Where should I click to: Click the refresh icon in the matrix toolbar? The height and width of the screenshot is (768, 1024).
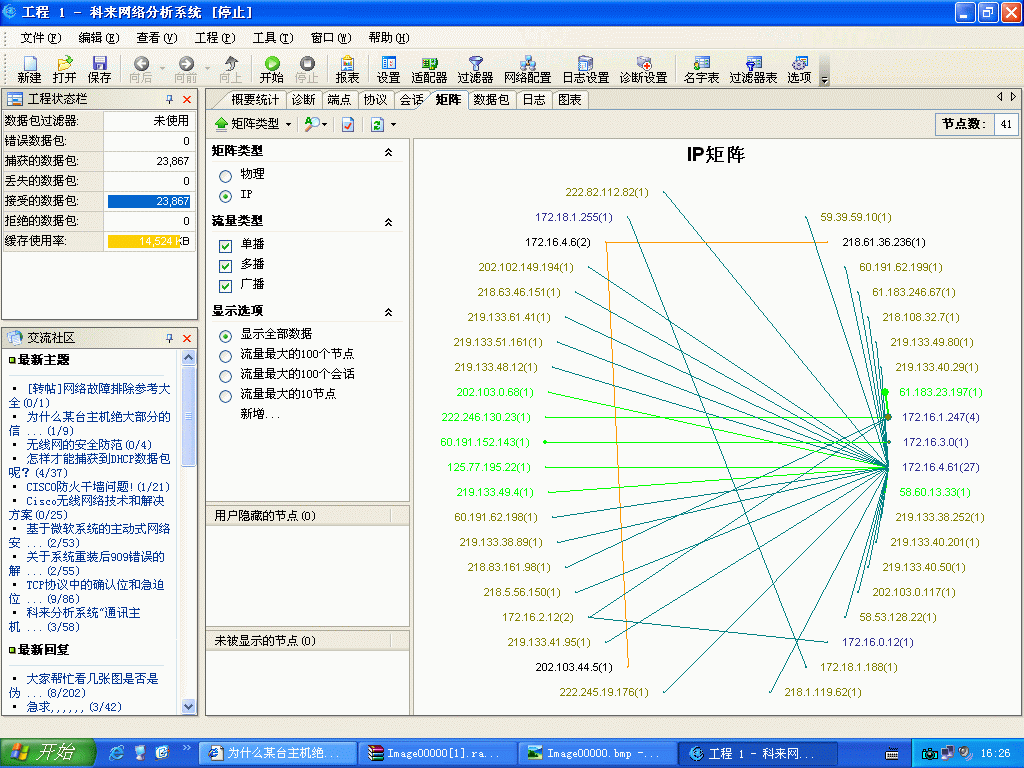(x=377, y=124)
